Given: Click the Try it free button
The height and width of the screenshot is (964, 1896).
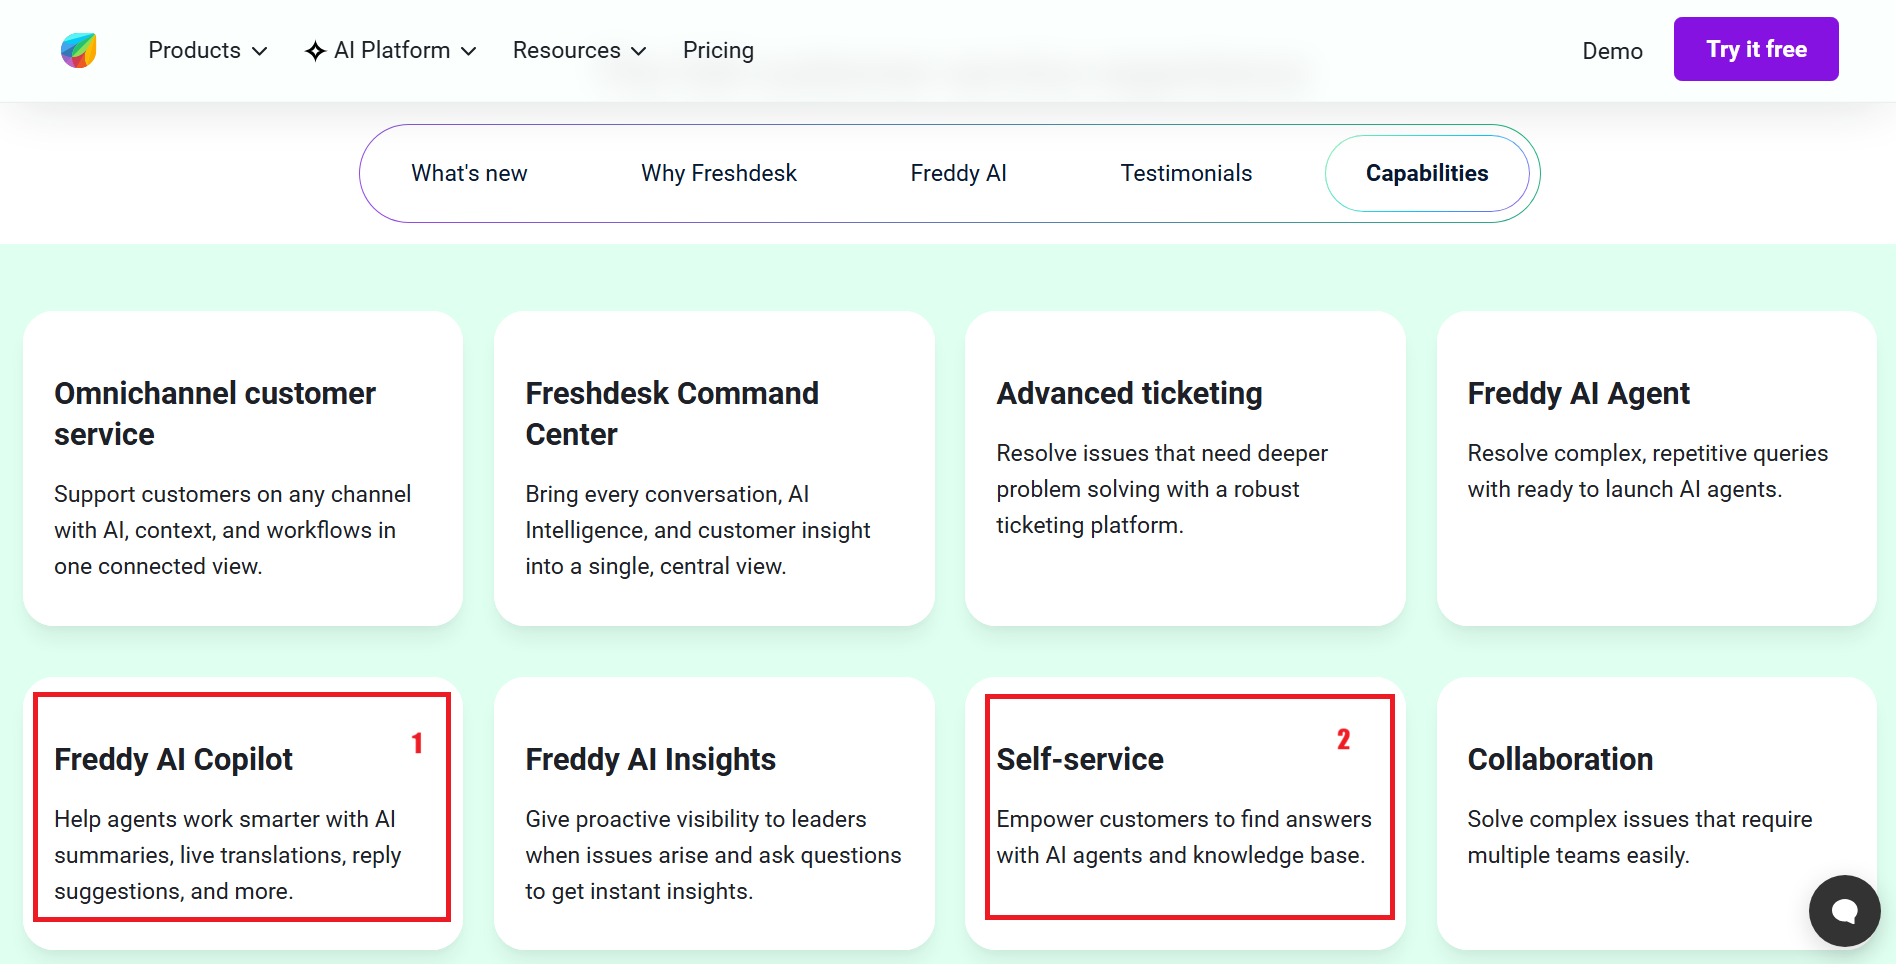Looking at the screenshot, I should tap(1756, 49).
